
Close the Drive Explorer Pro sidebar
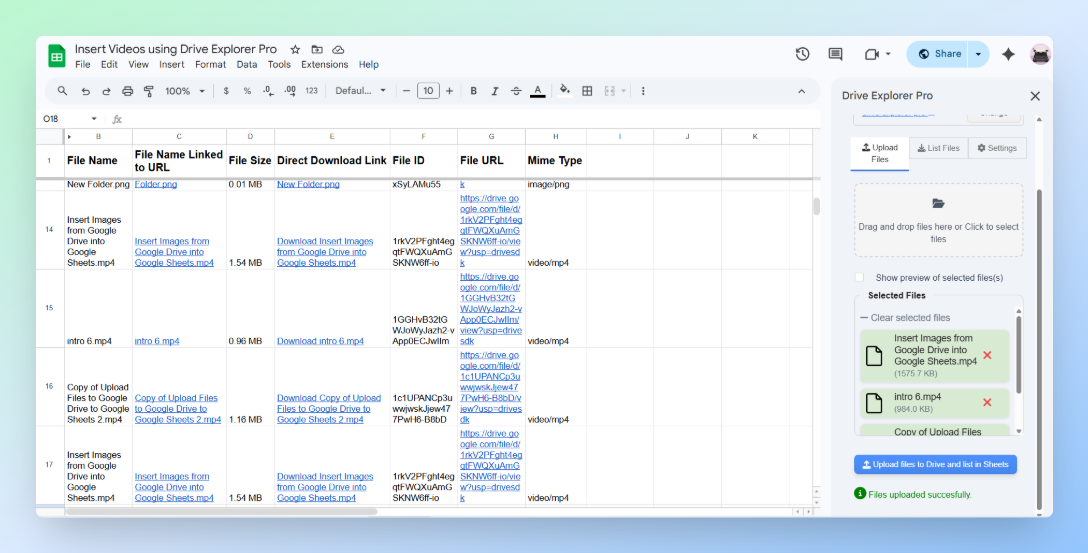[x=1035, y=96]
